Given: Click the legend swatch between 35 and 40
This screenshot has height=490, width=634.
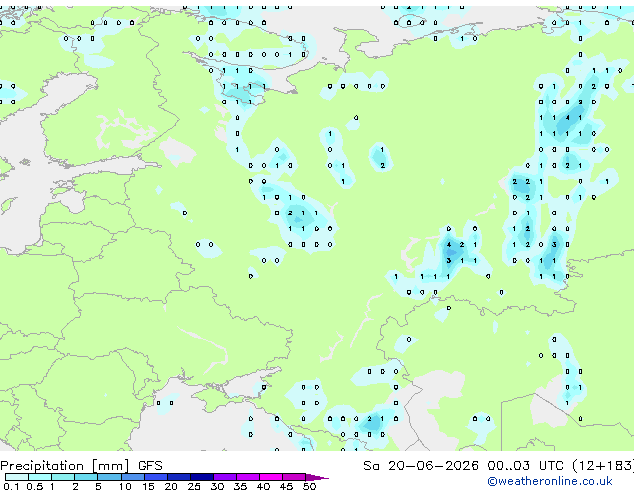Looking at the screenshot, I should pyautogui.click(x=248, y=477).
